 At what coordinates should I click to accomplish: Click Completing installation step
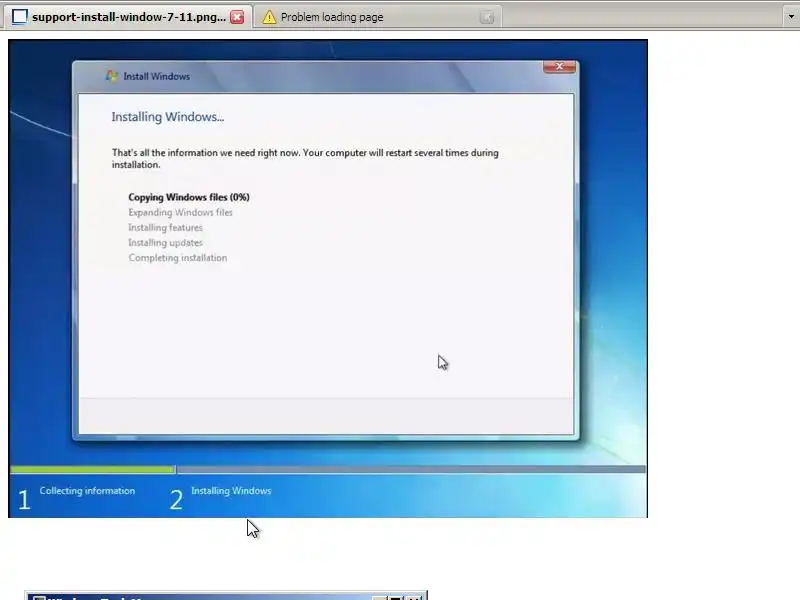178,258
